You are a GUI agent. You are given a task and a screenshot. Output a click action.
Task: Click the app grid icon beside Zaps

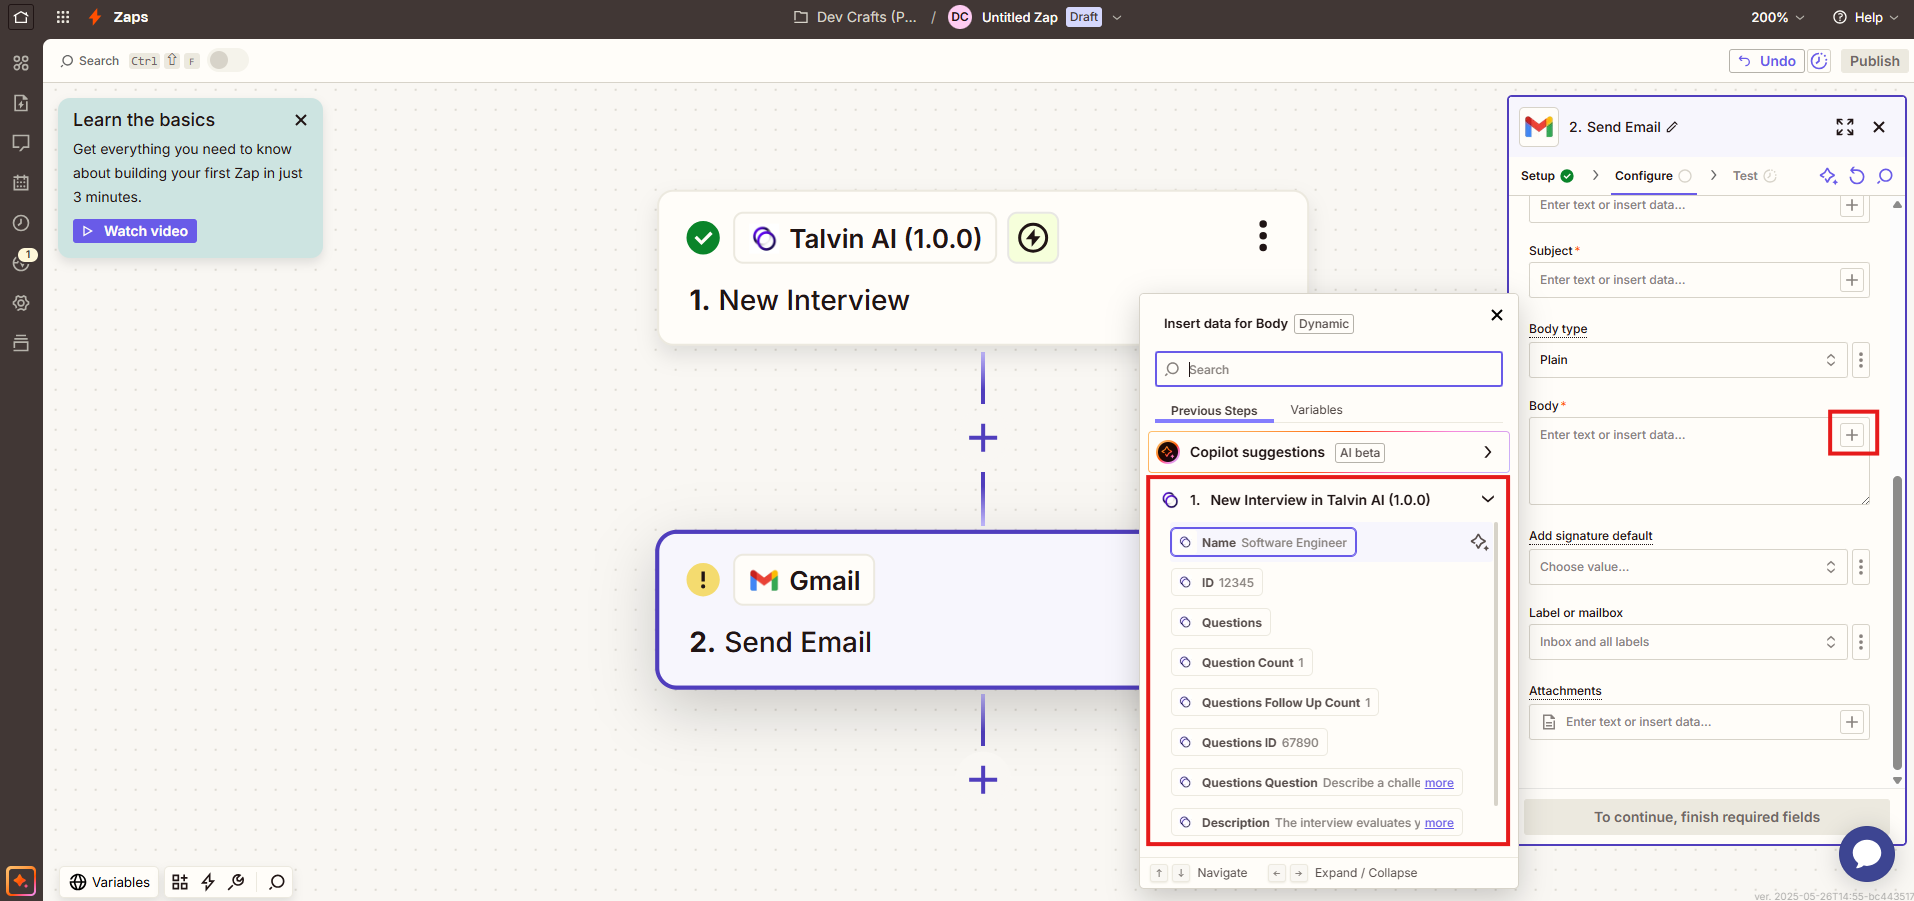tap(63, 17)
